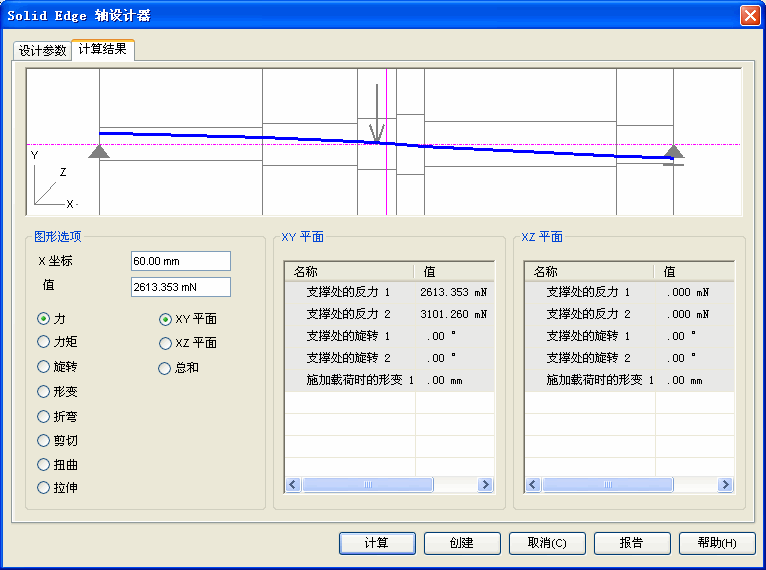
Task: Click the right support triangle in the diagram
Action: (x=674, y=151)
